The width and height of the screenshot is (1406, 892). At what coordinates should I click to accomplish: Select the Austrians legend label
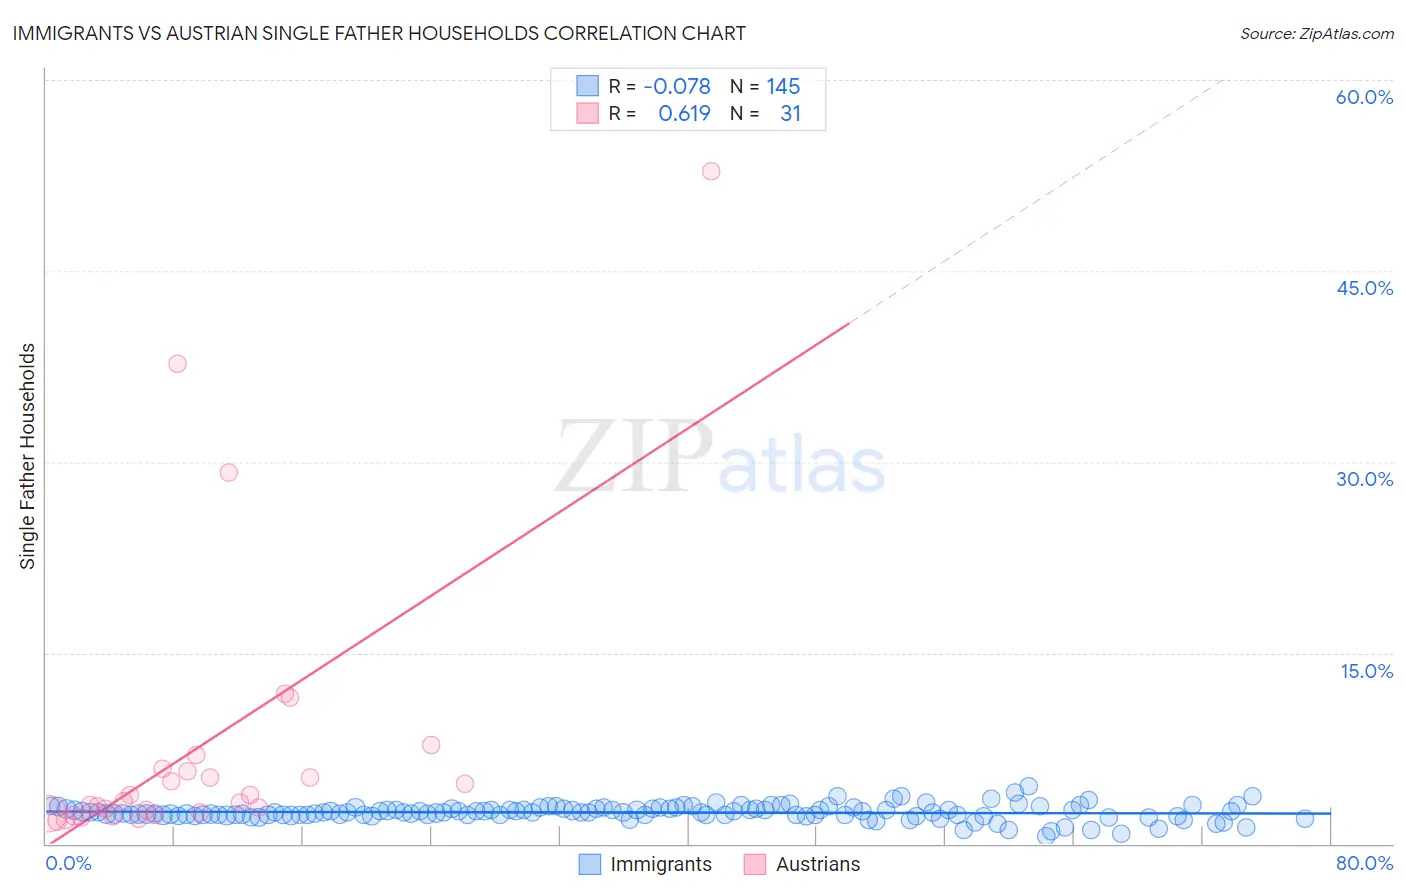click(x=818, y=864)
